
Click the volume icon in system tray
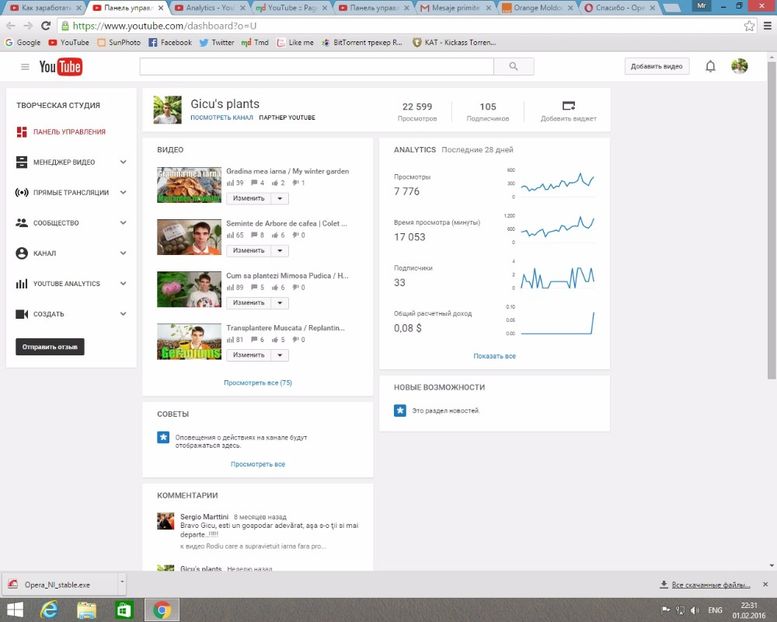click(695, 610)
